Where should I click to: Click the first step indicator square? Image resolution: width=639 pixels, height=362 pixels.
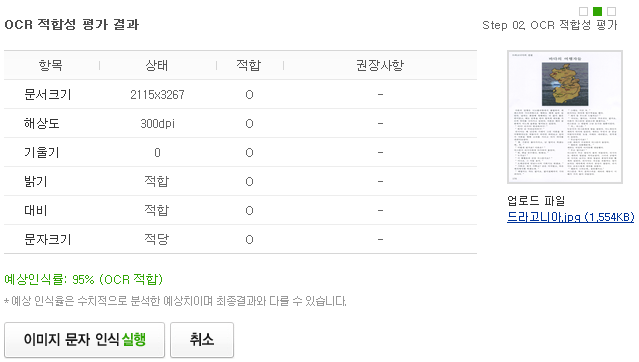pyautogui.click(x=583, y=11)
